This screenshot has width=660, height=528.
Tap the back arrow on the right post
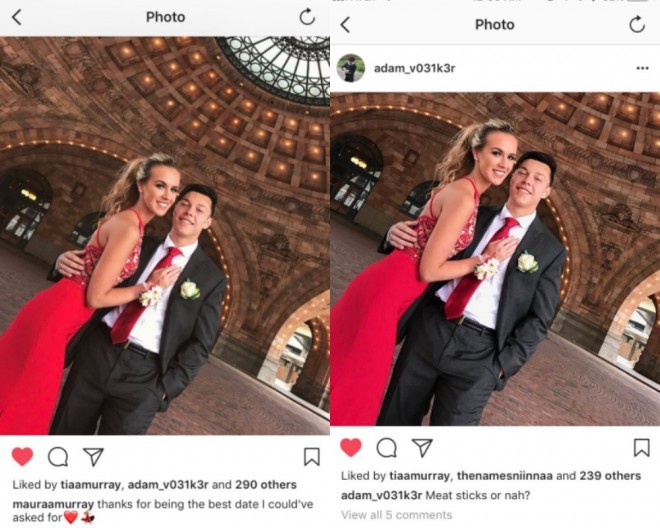pyautogui.click(x=345, y=25)
